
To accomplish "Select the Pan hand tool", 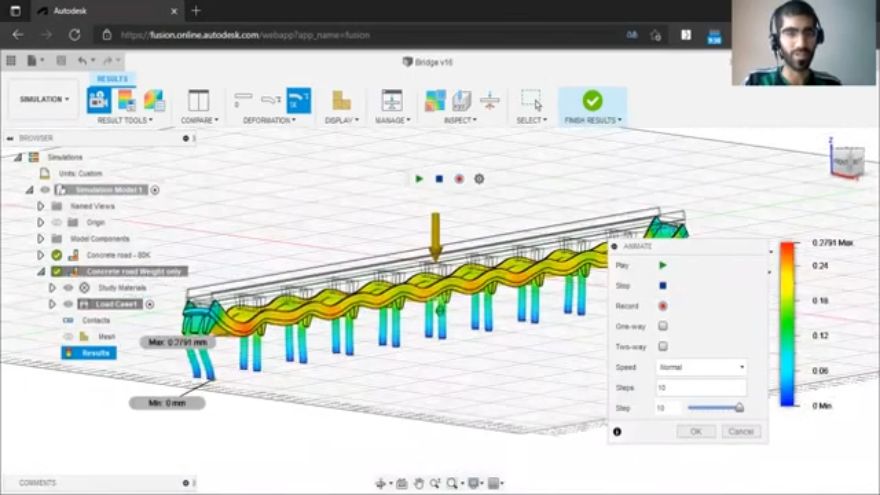I will [x=419, y=483].
